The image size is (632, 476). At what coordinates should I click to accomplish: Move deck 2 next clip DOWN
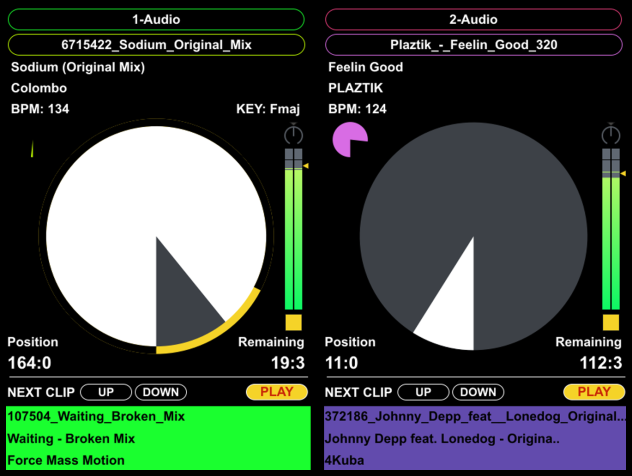pyautogui.click(x=478, y=392)
